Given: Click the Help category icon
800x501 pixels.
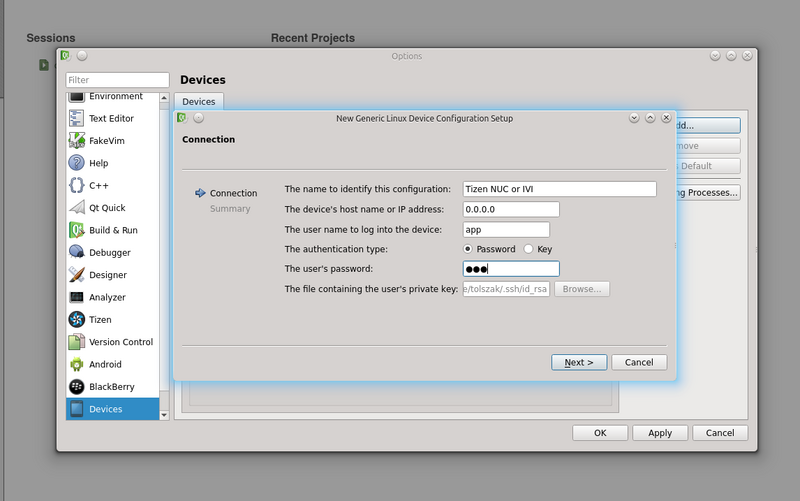Looking at the screenshot, I should tap(76, 163).
